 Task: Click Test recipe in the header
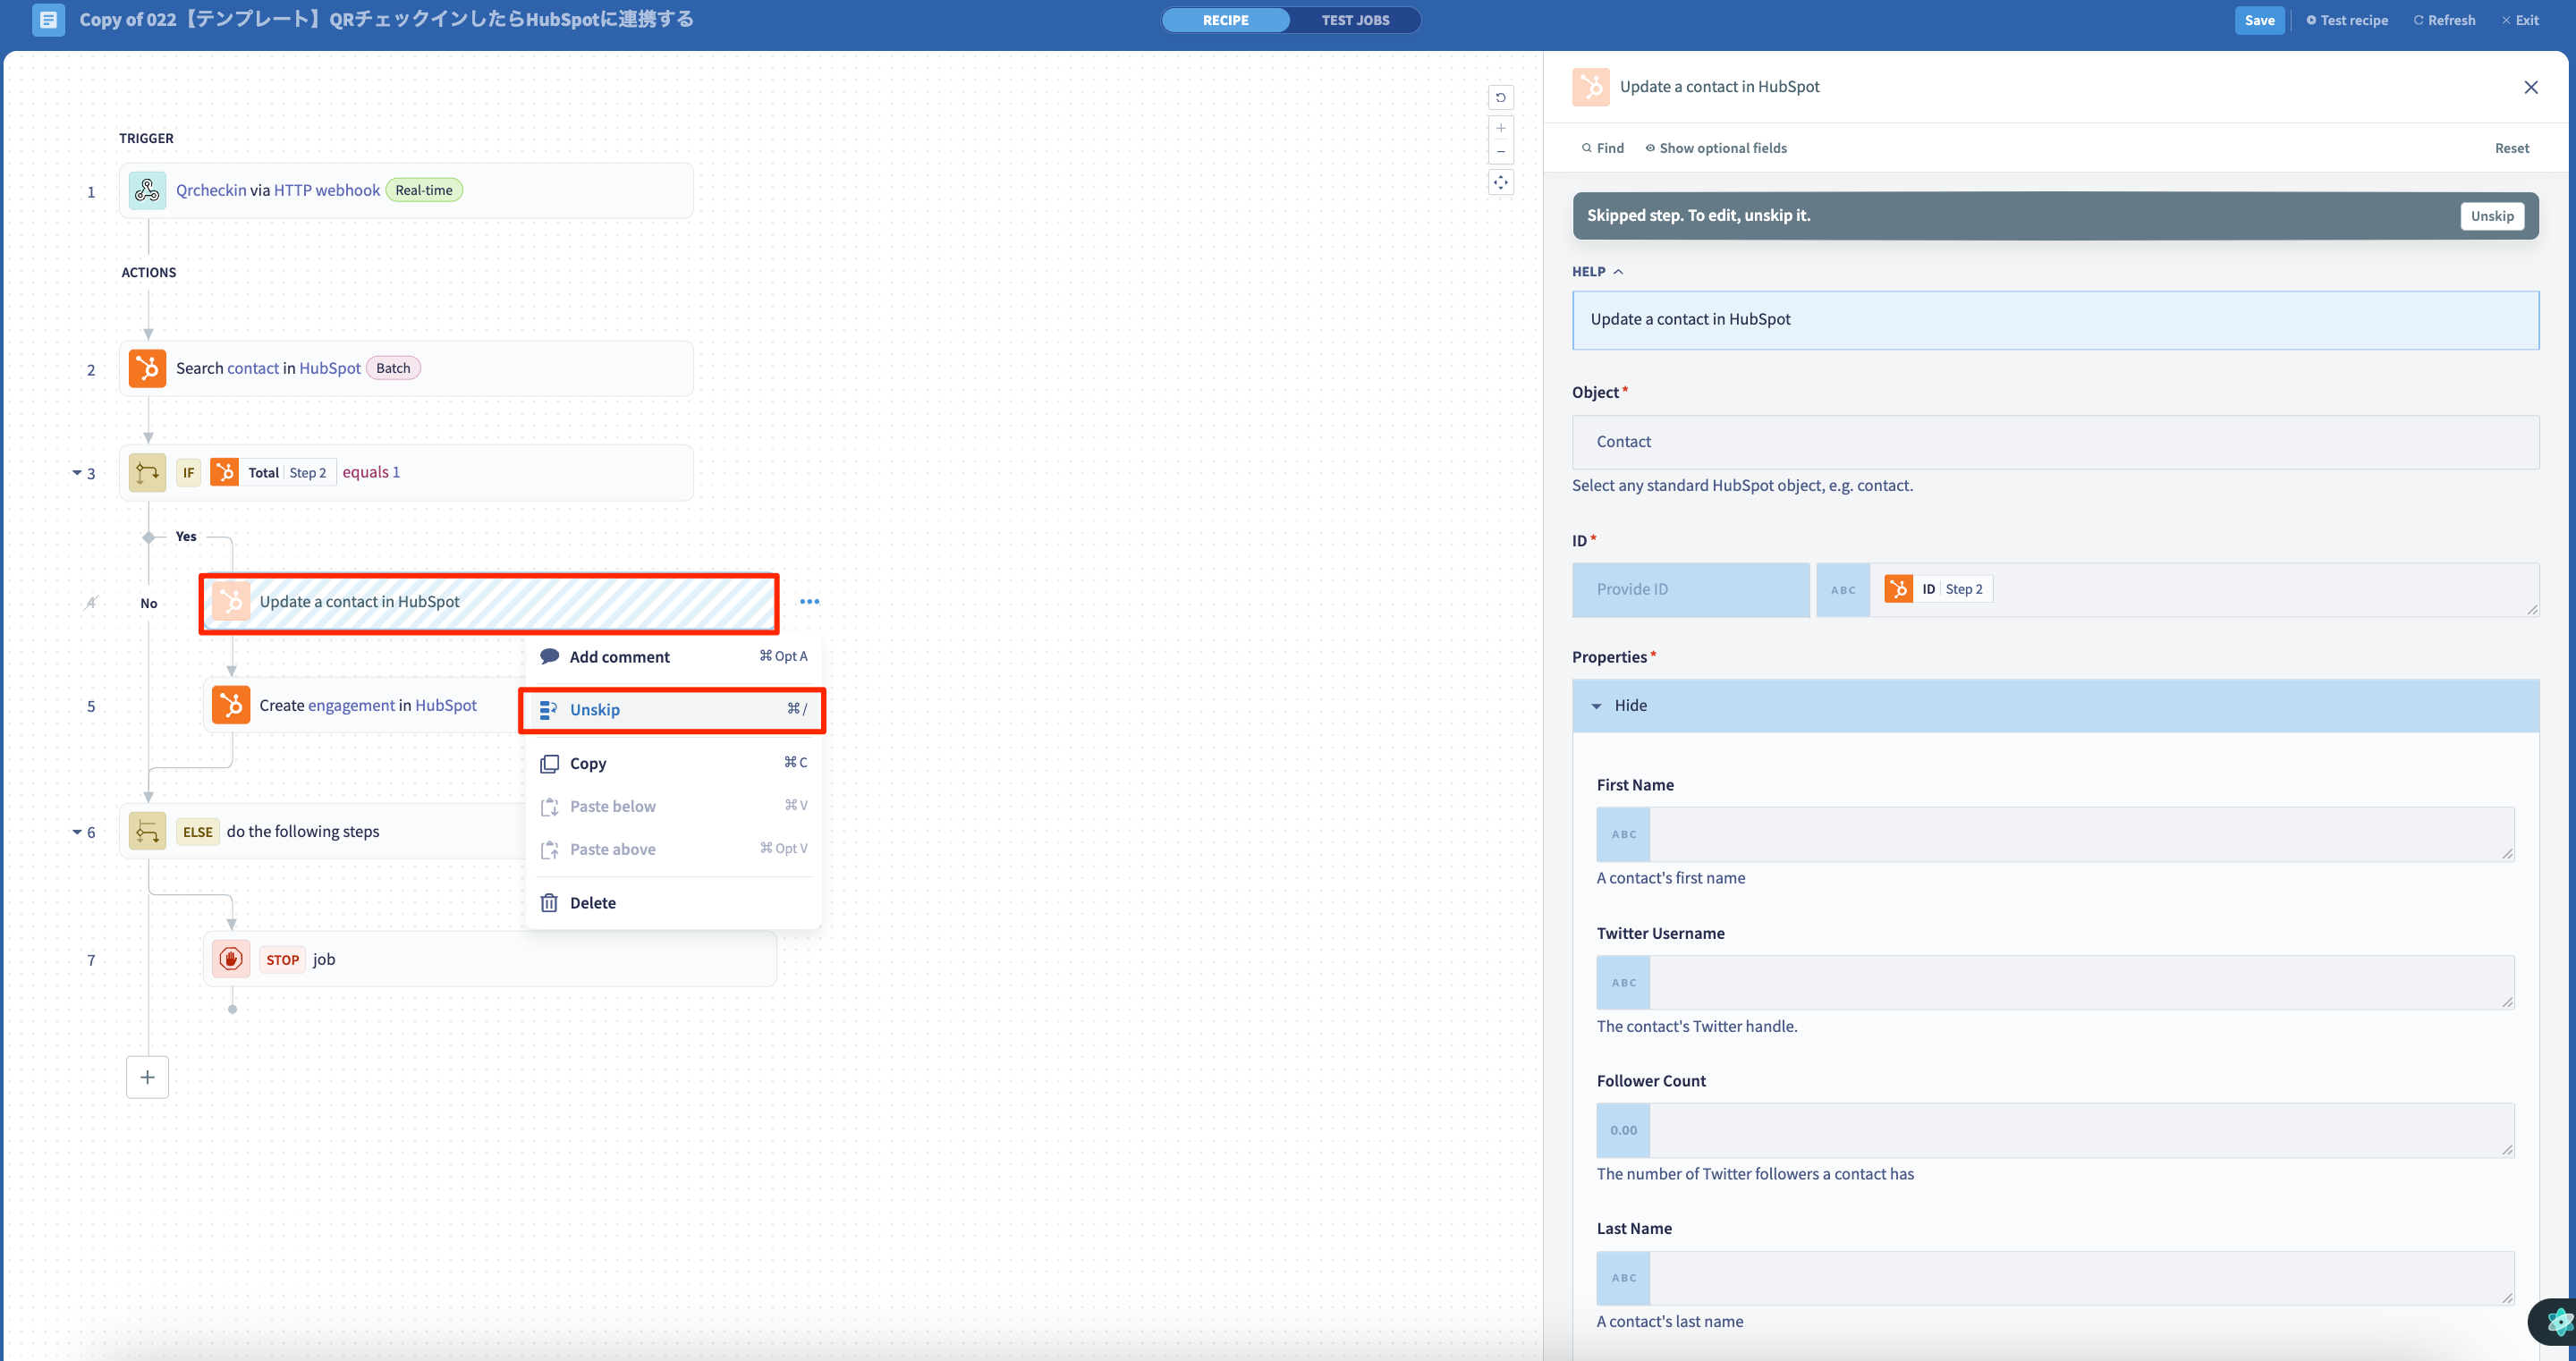pyautogui.click(x=2347, y=20)
